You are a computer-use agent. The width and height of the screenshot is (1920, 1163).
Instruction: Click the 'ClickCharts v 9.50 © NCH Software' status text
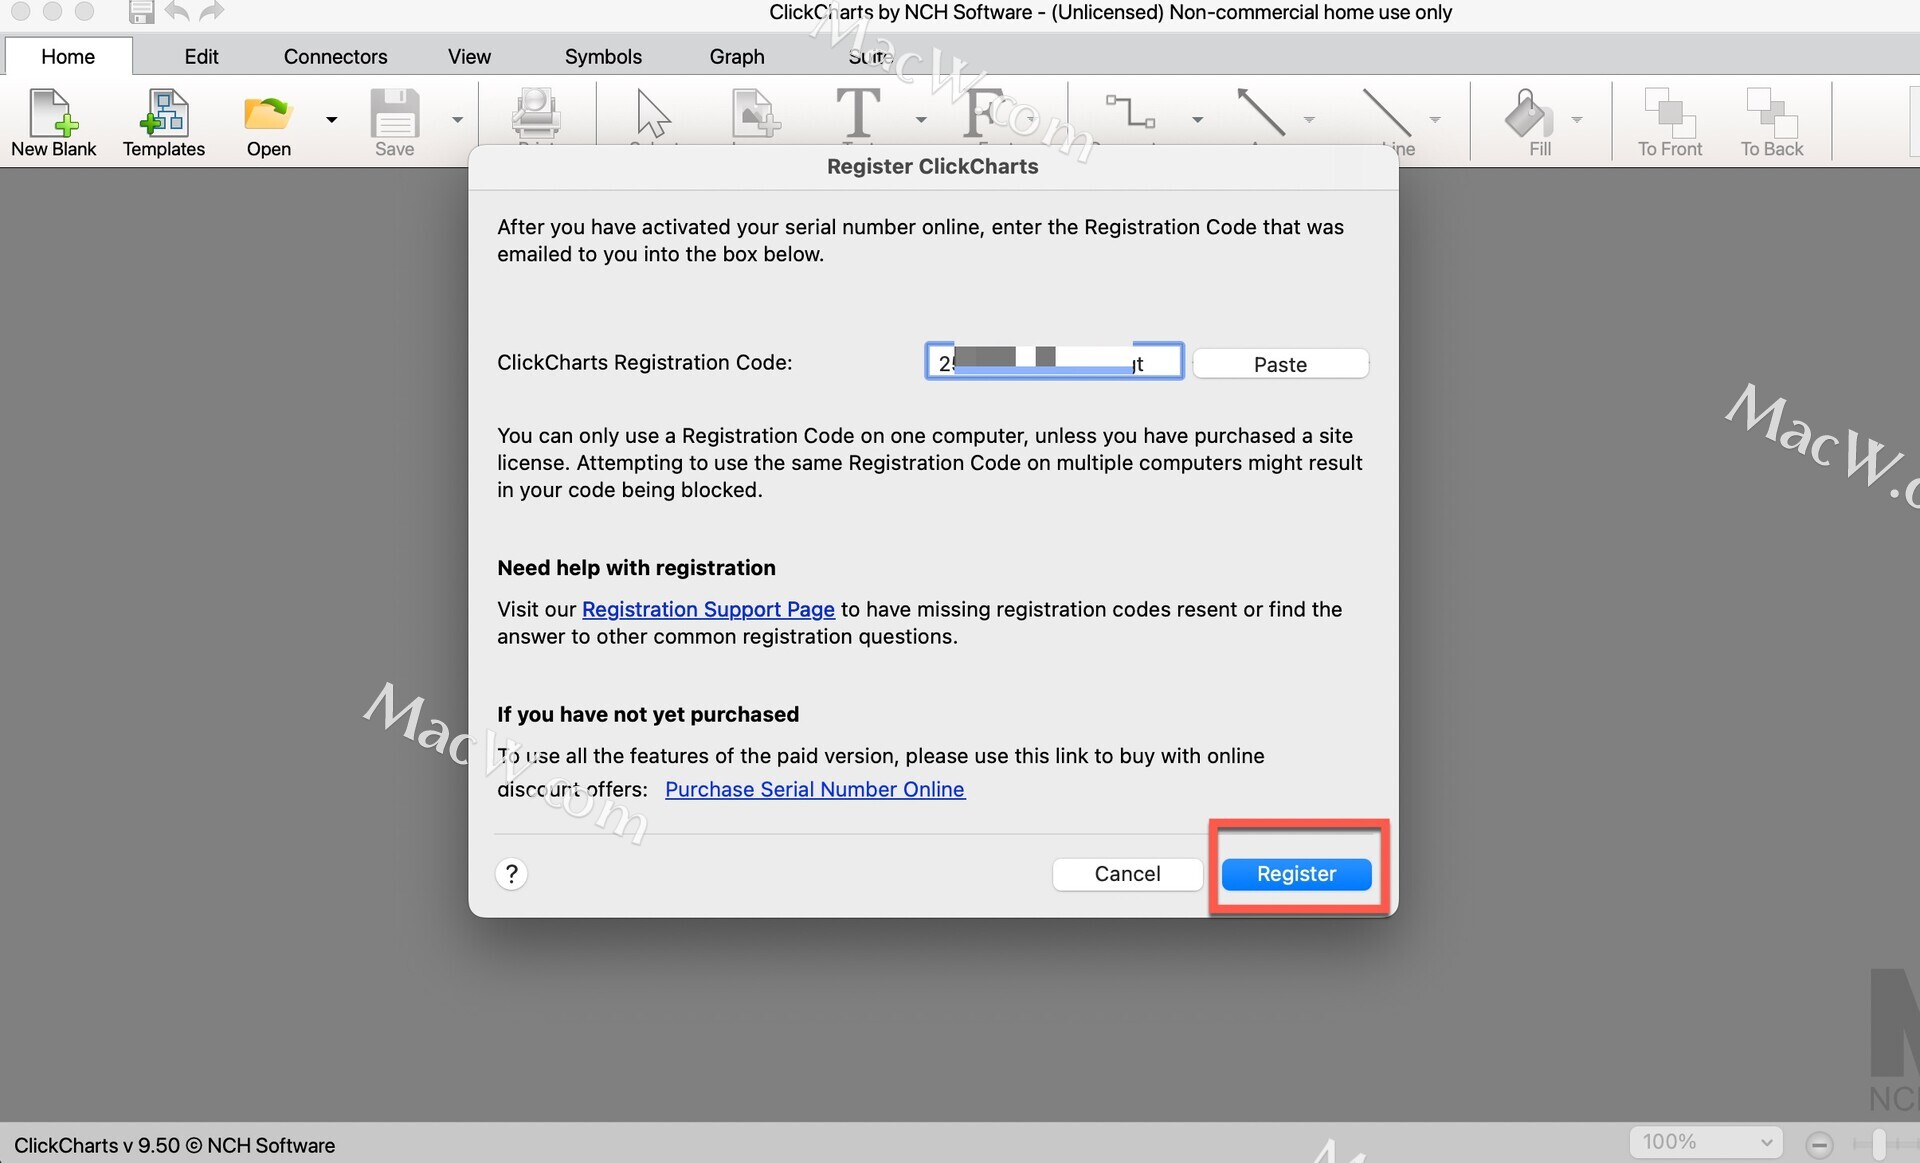174,1145
